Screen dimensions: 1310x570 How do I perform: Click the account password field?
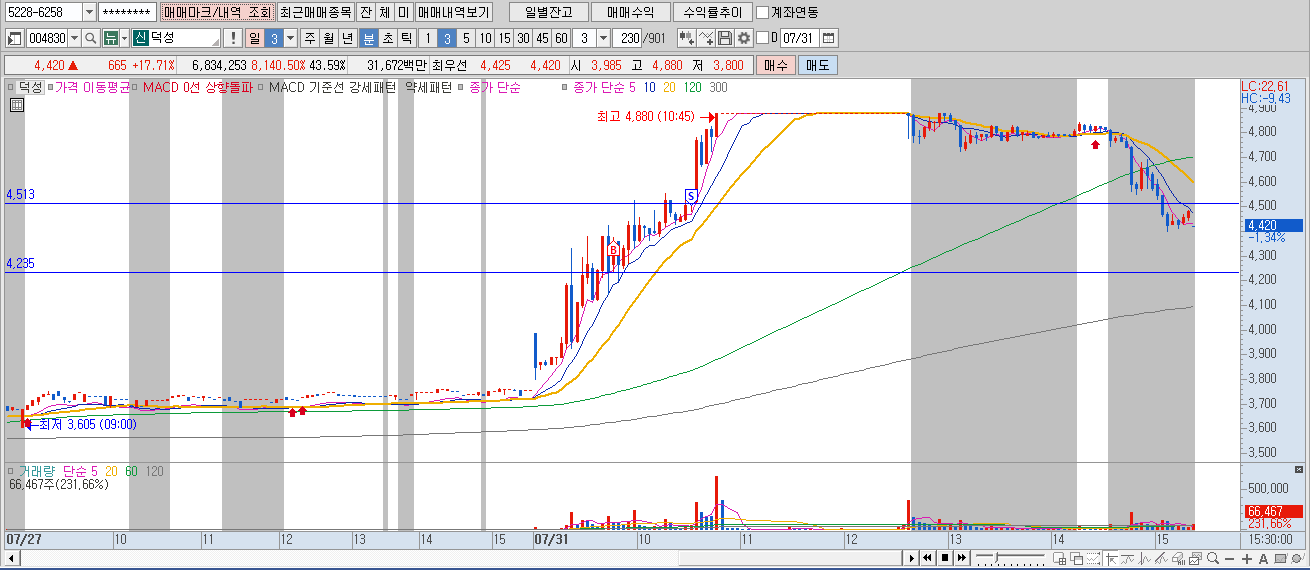pyautogui.click(x=128, y=12)
